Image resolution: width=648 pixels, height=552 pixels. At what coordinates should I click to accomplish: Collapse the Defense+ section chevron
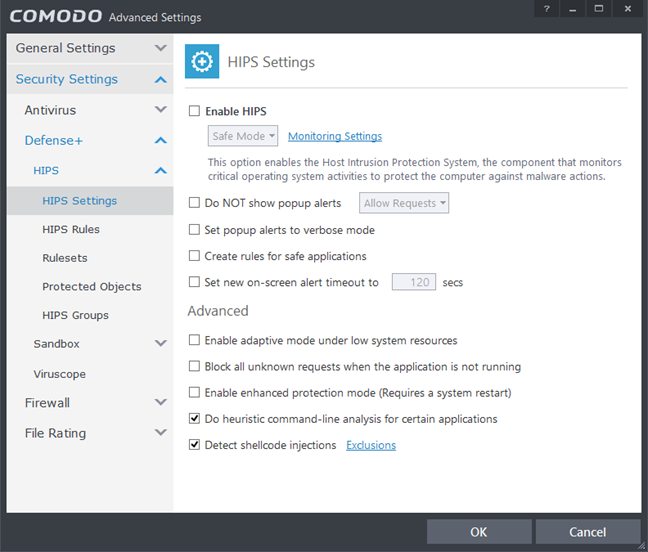point(161,140)
